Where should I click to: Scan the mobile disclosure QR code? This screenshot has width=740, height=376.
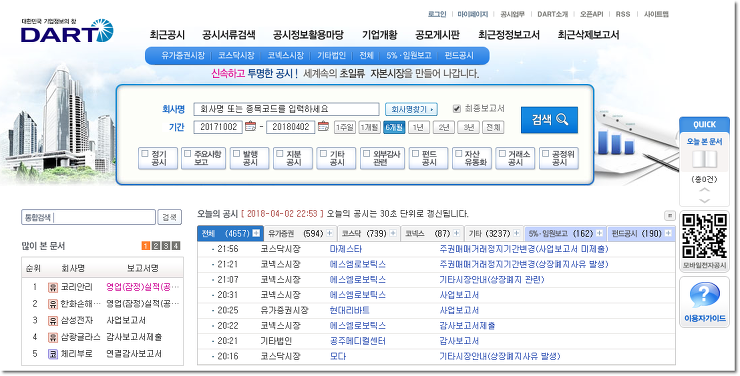(x=704, y=236)
